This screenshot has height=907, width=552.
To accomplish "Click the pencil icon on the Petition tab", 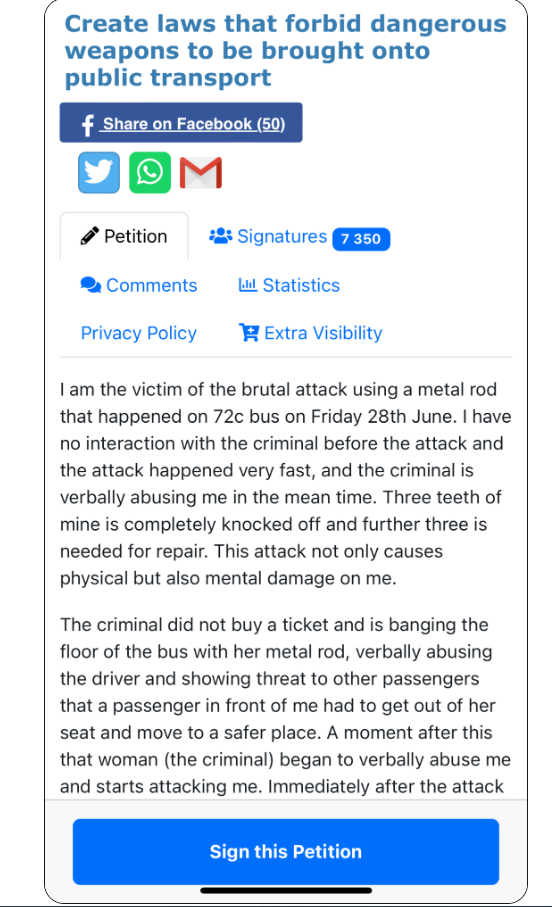I will coord(90,236).
